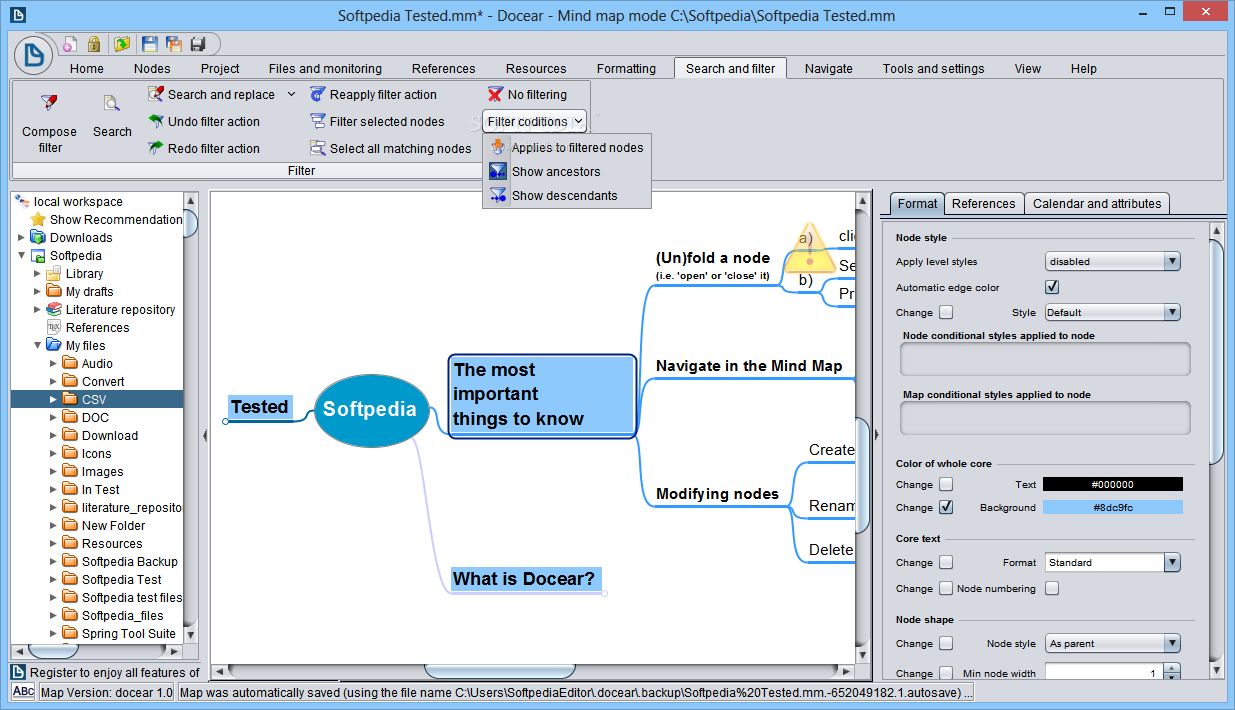
Task: Click the Compose filter funnel icon
Action: point(49,102)
